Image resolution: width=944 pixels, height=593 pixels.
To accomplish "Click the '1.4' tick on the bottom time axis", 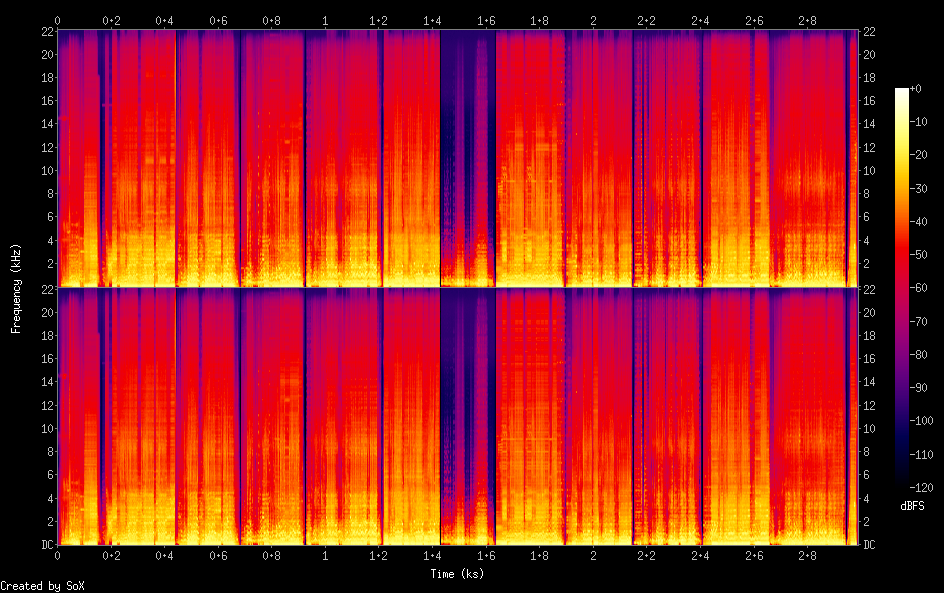I will (x=432, y=554).
